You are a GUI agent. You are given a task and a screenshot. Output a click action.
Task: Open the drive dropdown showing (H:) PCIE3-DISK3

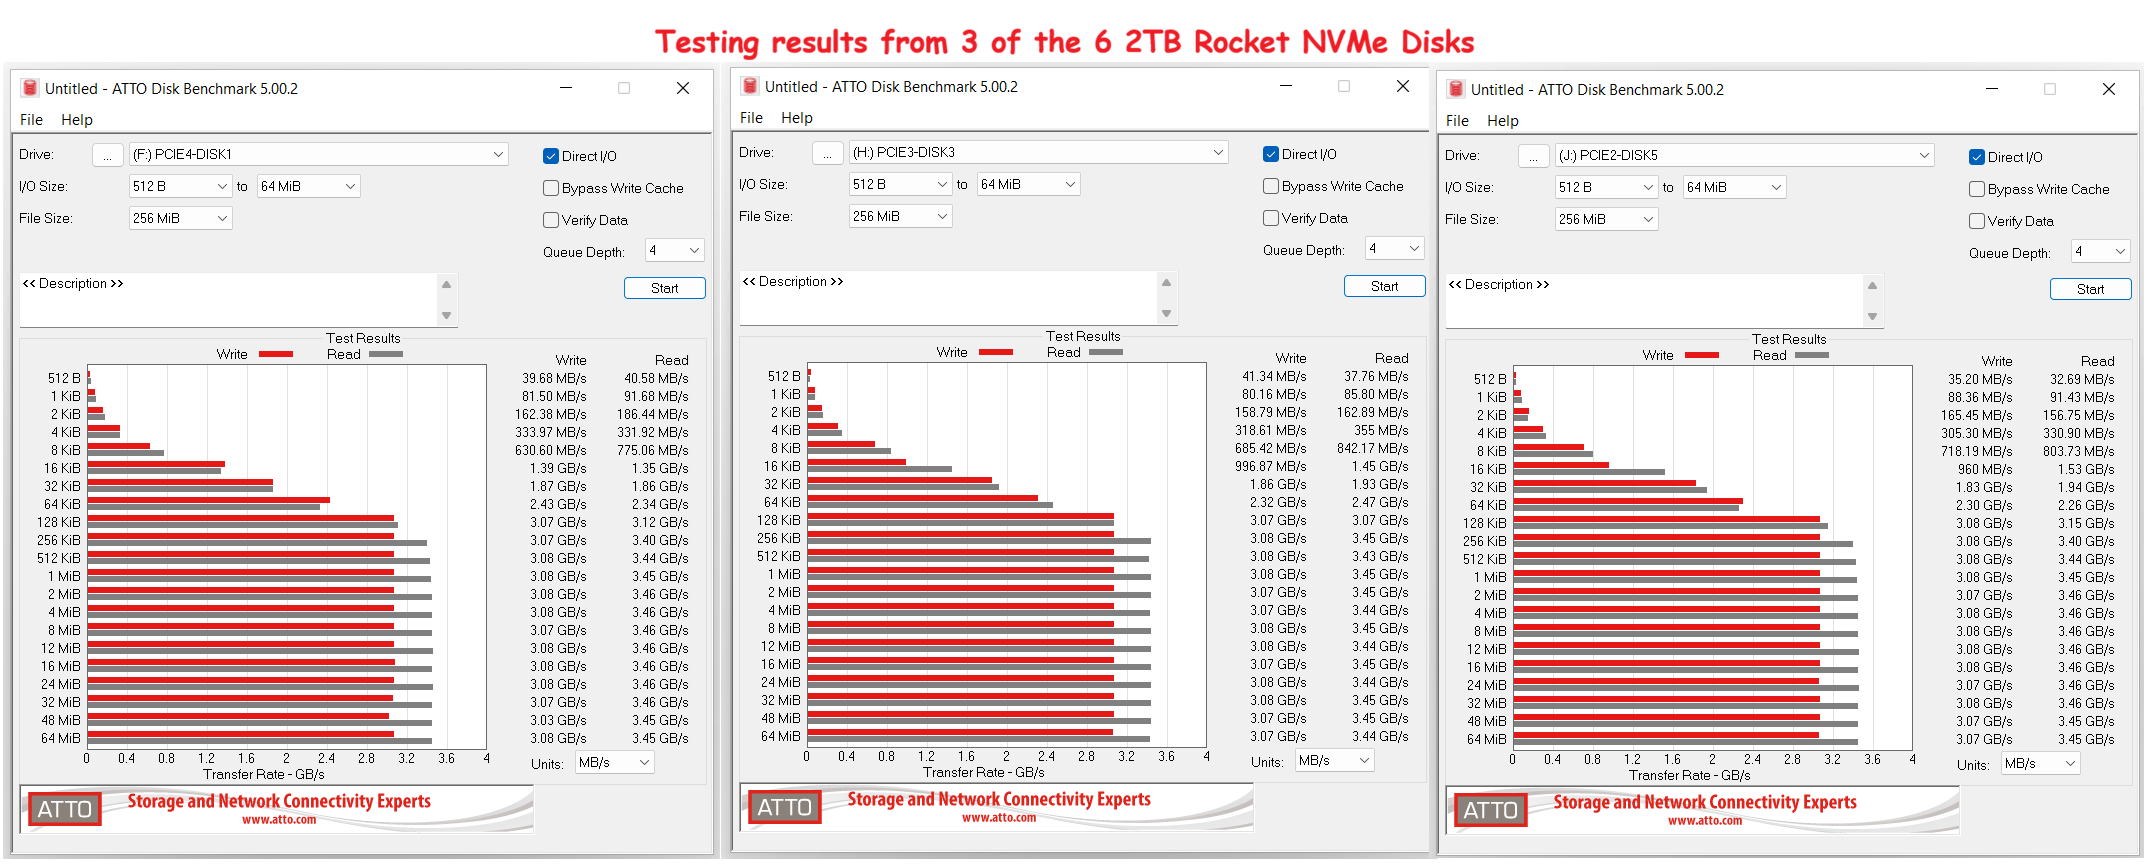1038,152
